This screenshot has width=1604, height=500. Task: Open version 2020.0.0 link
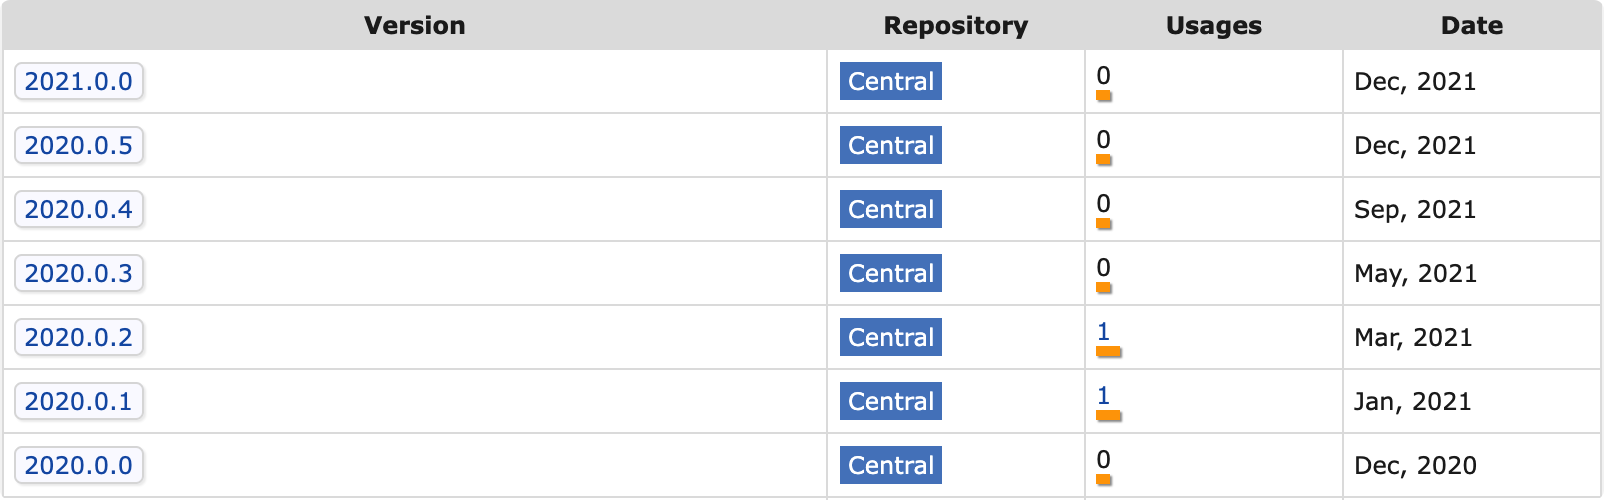pos(78,466)
